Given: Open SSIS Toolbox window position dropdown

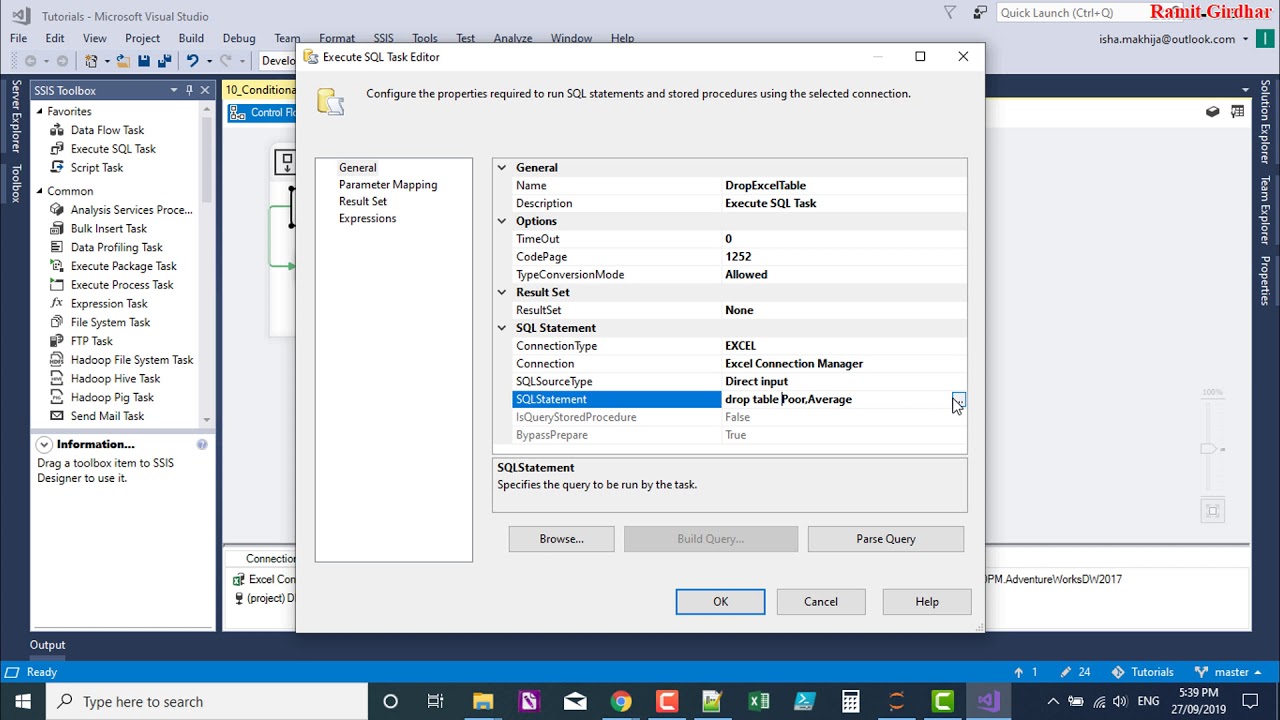Looking at the screenshot, I should click(x=173, y=90).
